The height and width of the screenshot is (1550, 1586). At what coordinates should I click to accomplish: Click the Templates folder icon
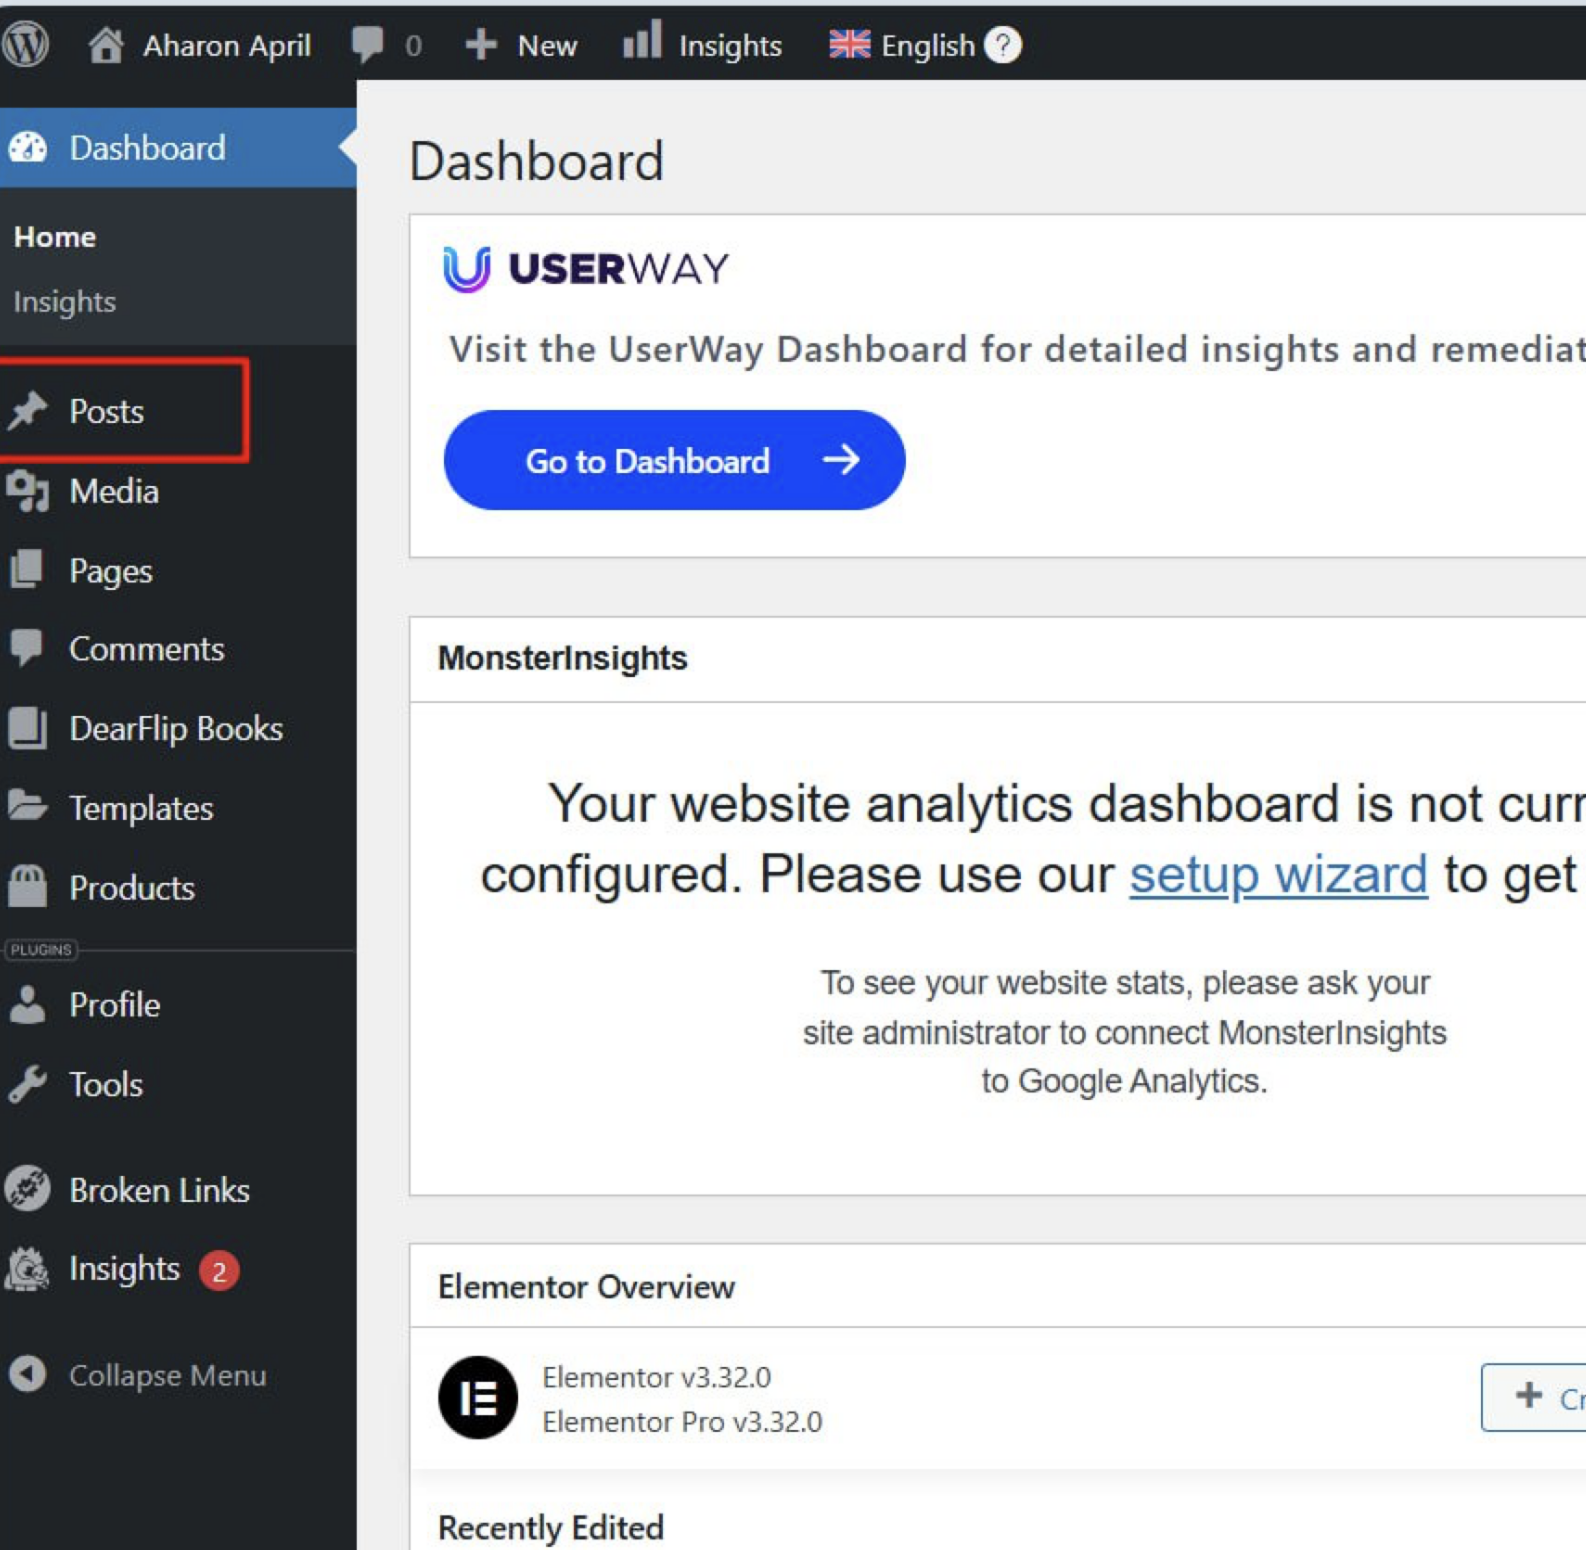pyautogui.click(x=27, y=806)
